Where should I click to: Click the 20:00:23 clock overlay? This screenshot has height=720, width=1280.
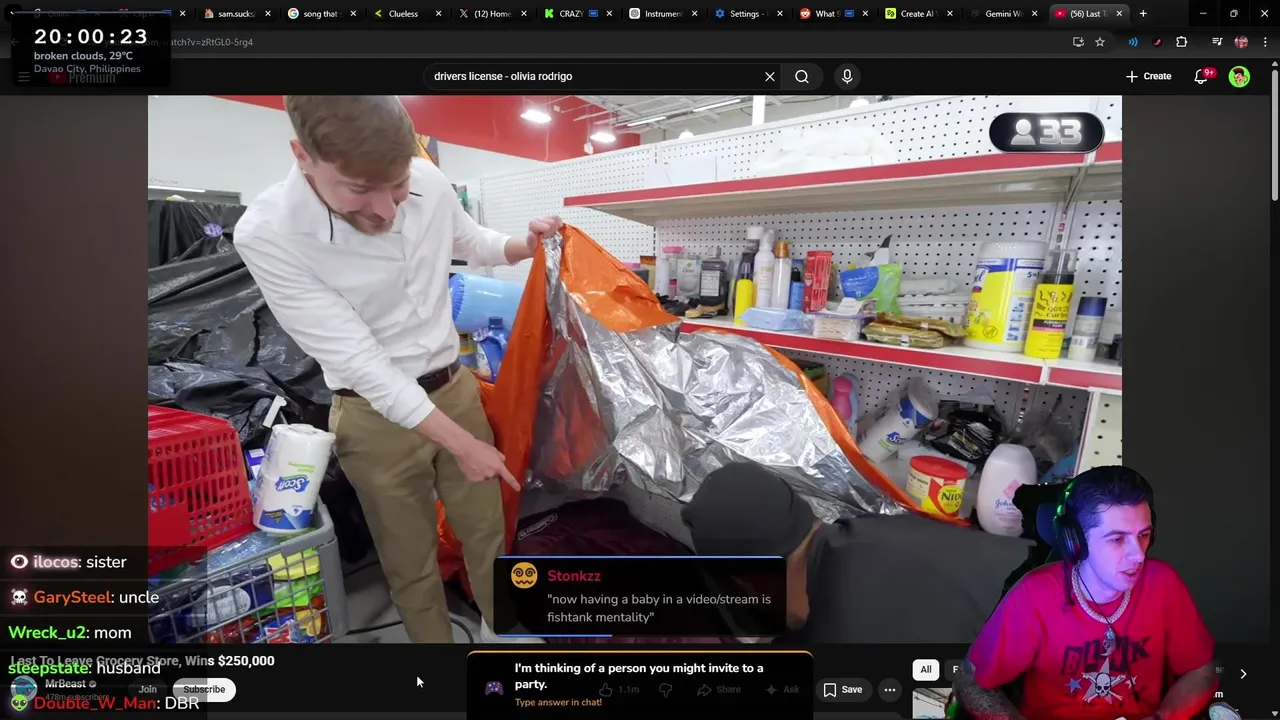[x=91, y=36]
